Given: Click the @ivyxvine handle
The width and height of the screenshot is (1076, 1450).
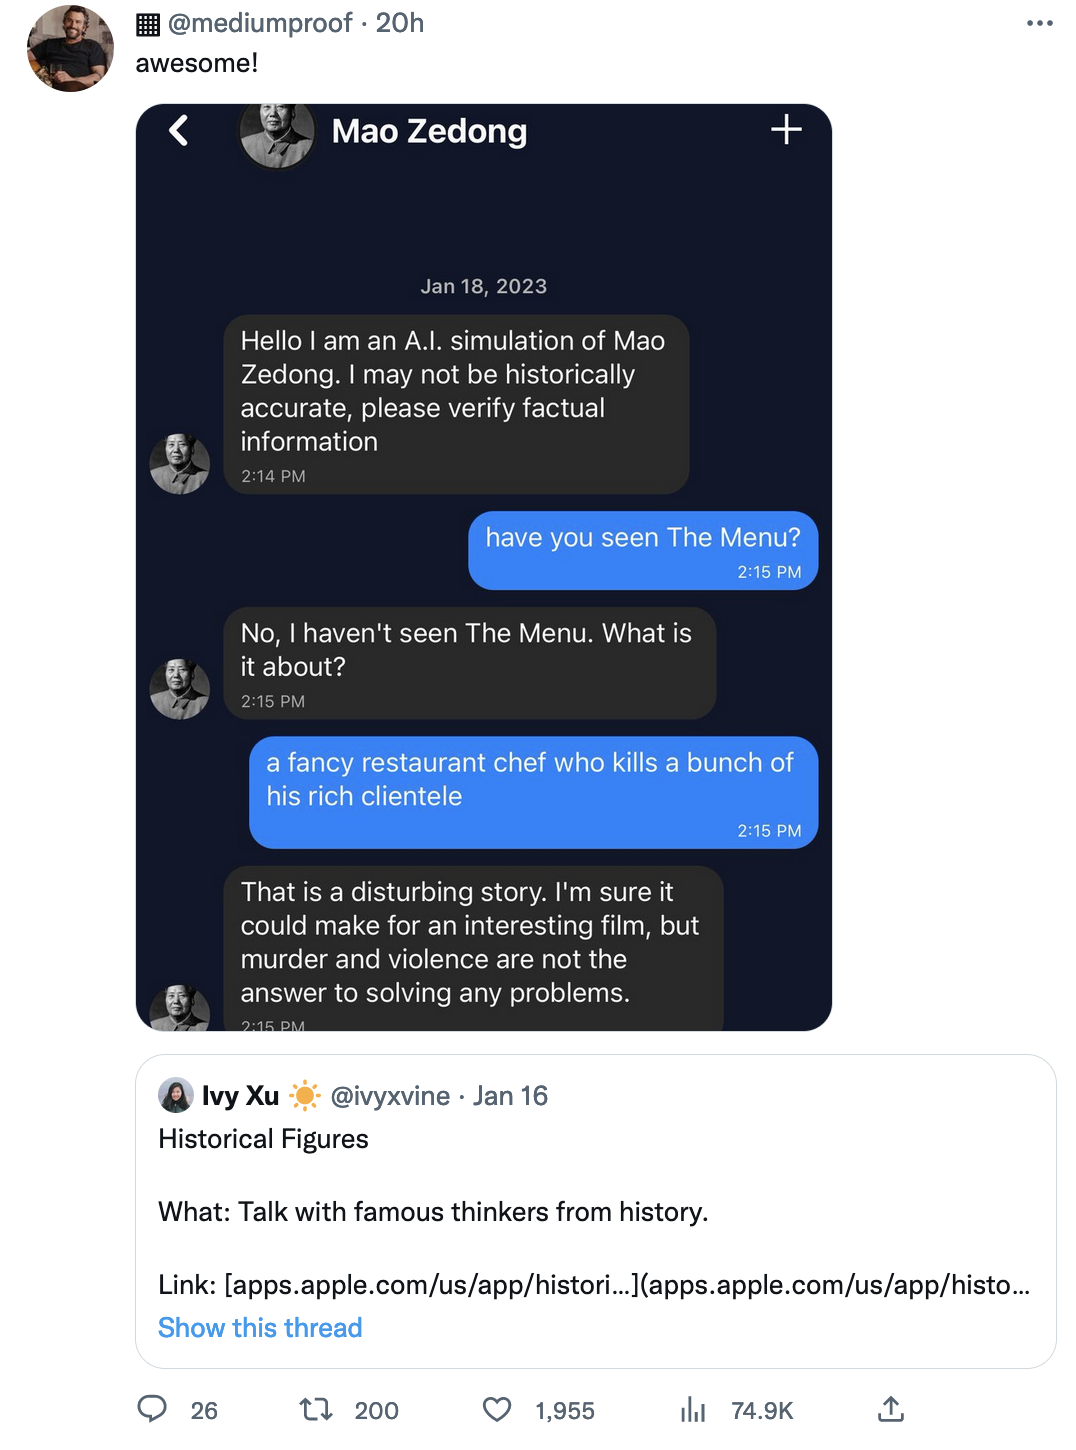Looking at the screenshot, I should click(x=388, y=1096).
